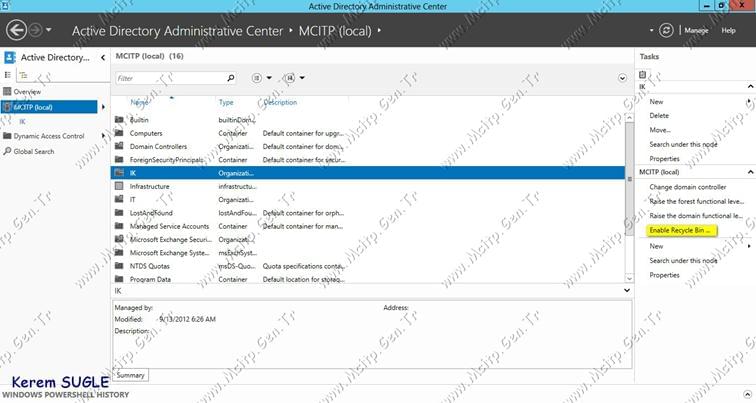Select the Program Data folder icon

[119, 279]
